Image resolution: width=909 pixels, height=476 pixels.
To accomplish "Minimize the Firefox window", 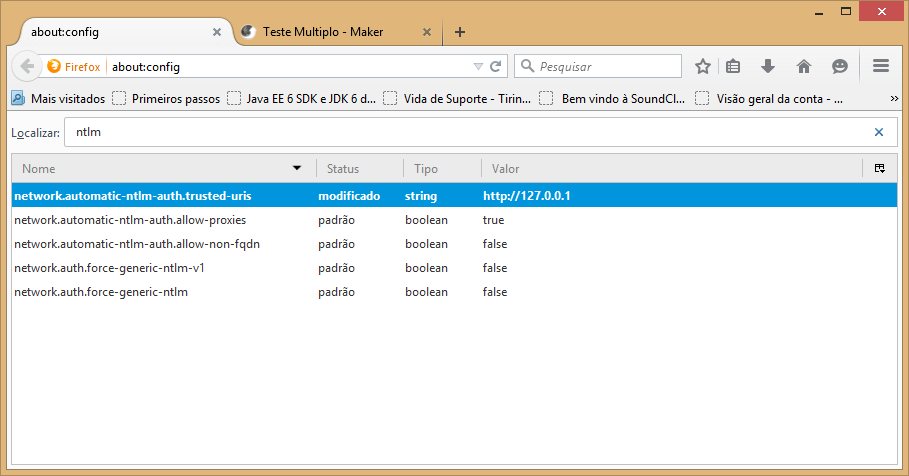I will tap(819, 12).
